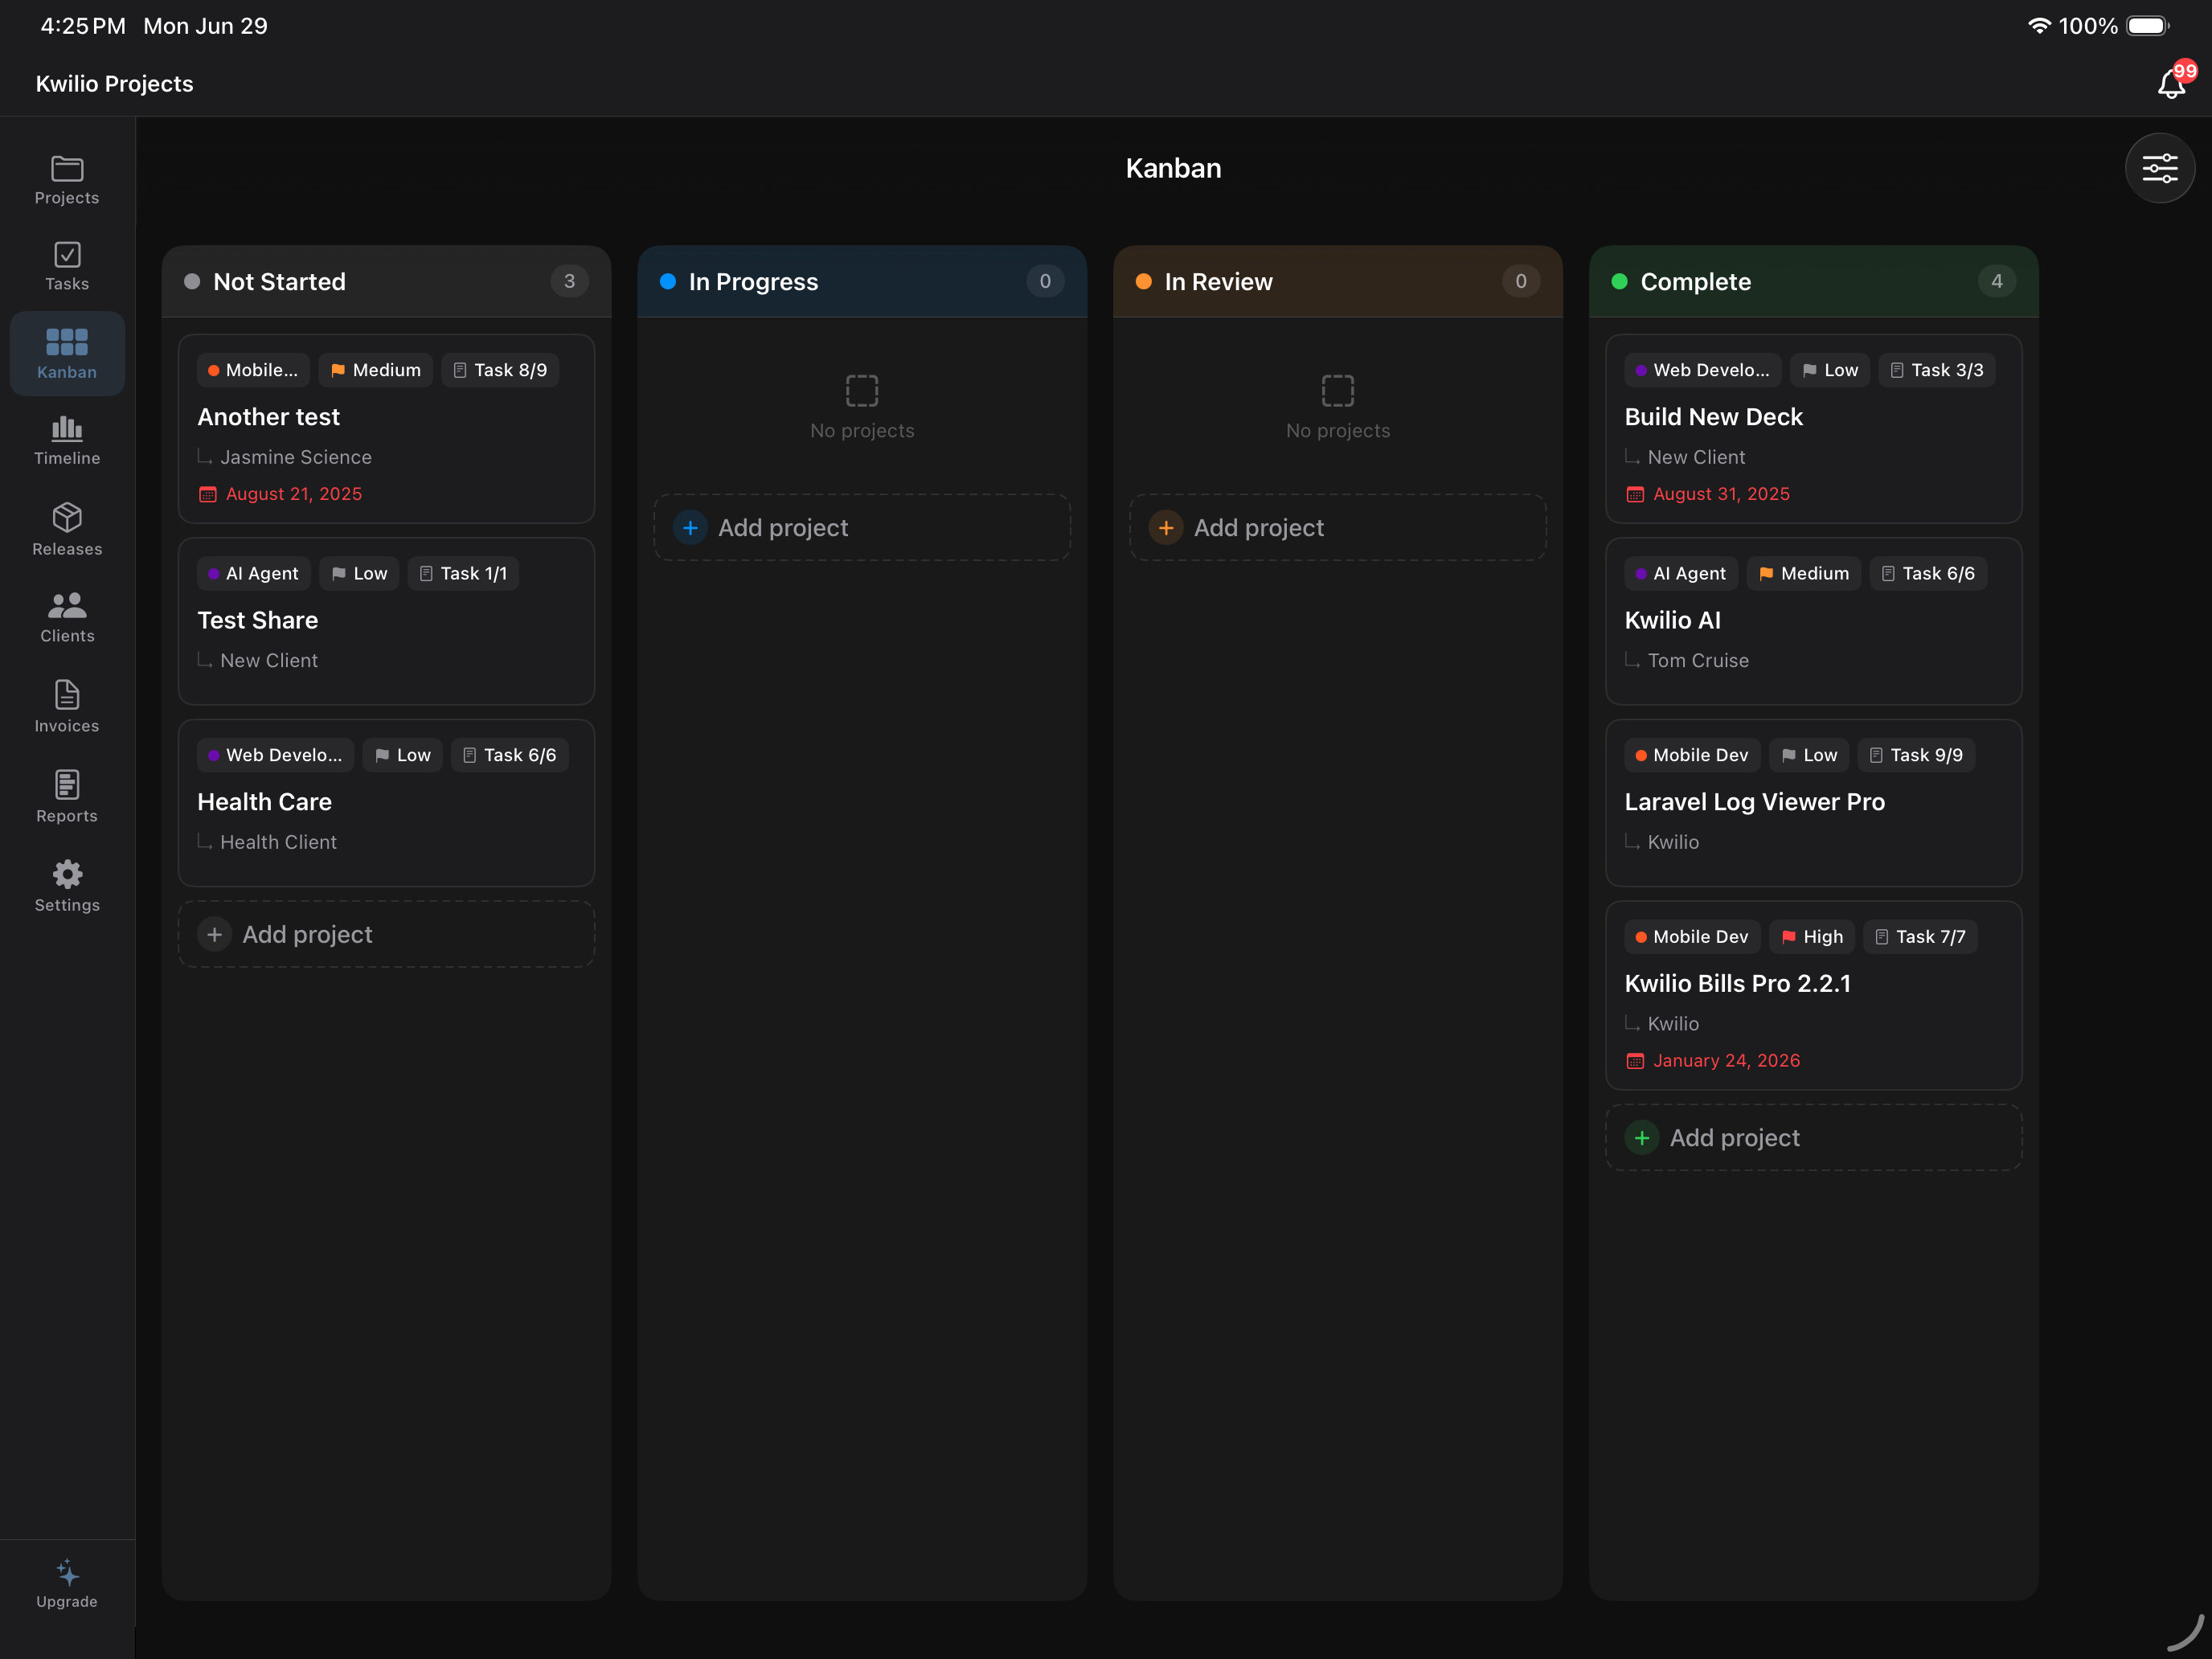This screenshot has height=1659, width=2212.
Task: Click the Kwilio Projects title
Action: 115,84
